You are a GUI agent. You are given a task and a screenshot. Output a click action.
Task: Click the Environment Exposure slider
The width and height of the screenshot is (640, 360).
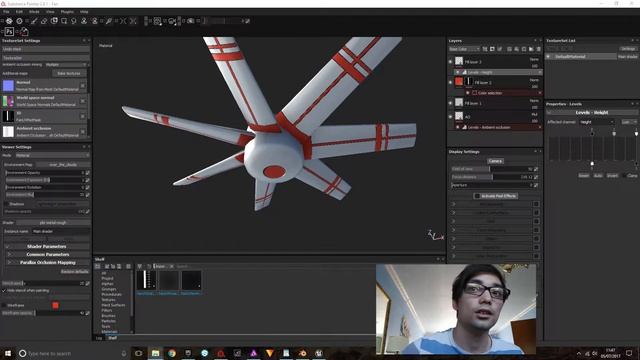44,180
